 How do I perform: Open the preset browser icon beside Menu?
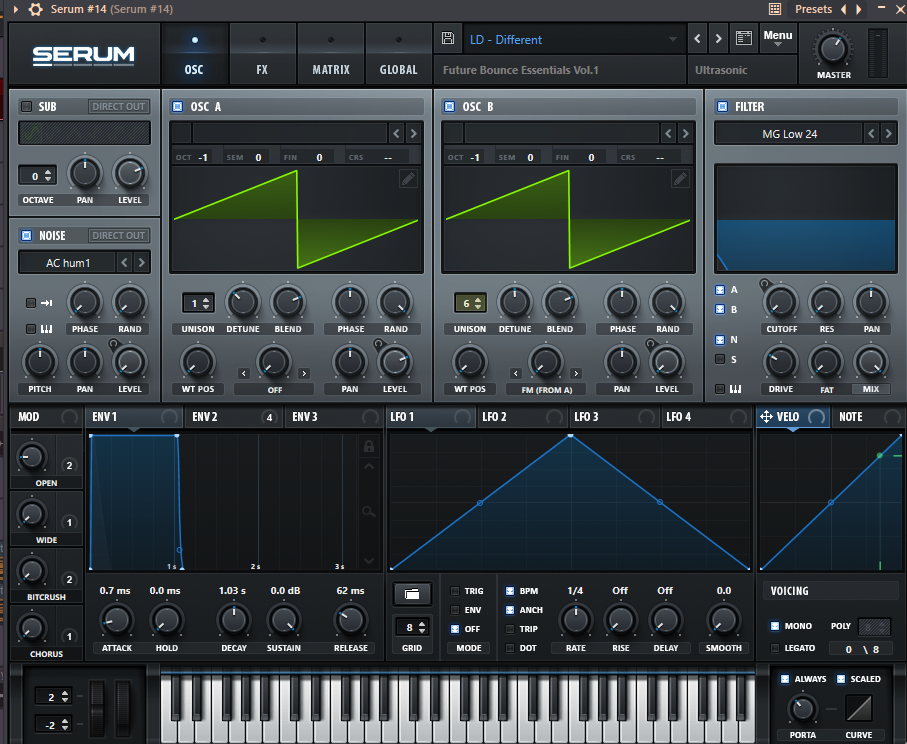click(743, 38)
